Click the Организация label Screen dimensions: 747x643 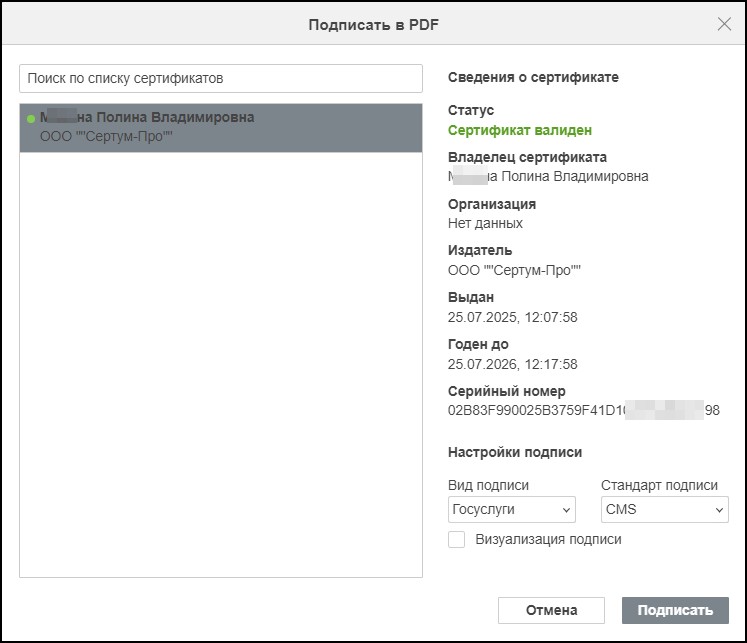(x=492, y=204)
